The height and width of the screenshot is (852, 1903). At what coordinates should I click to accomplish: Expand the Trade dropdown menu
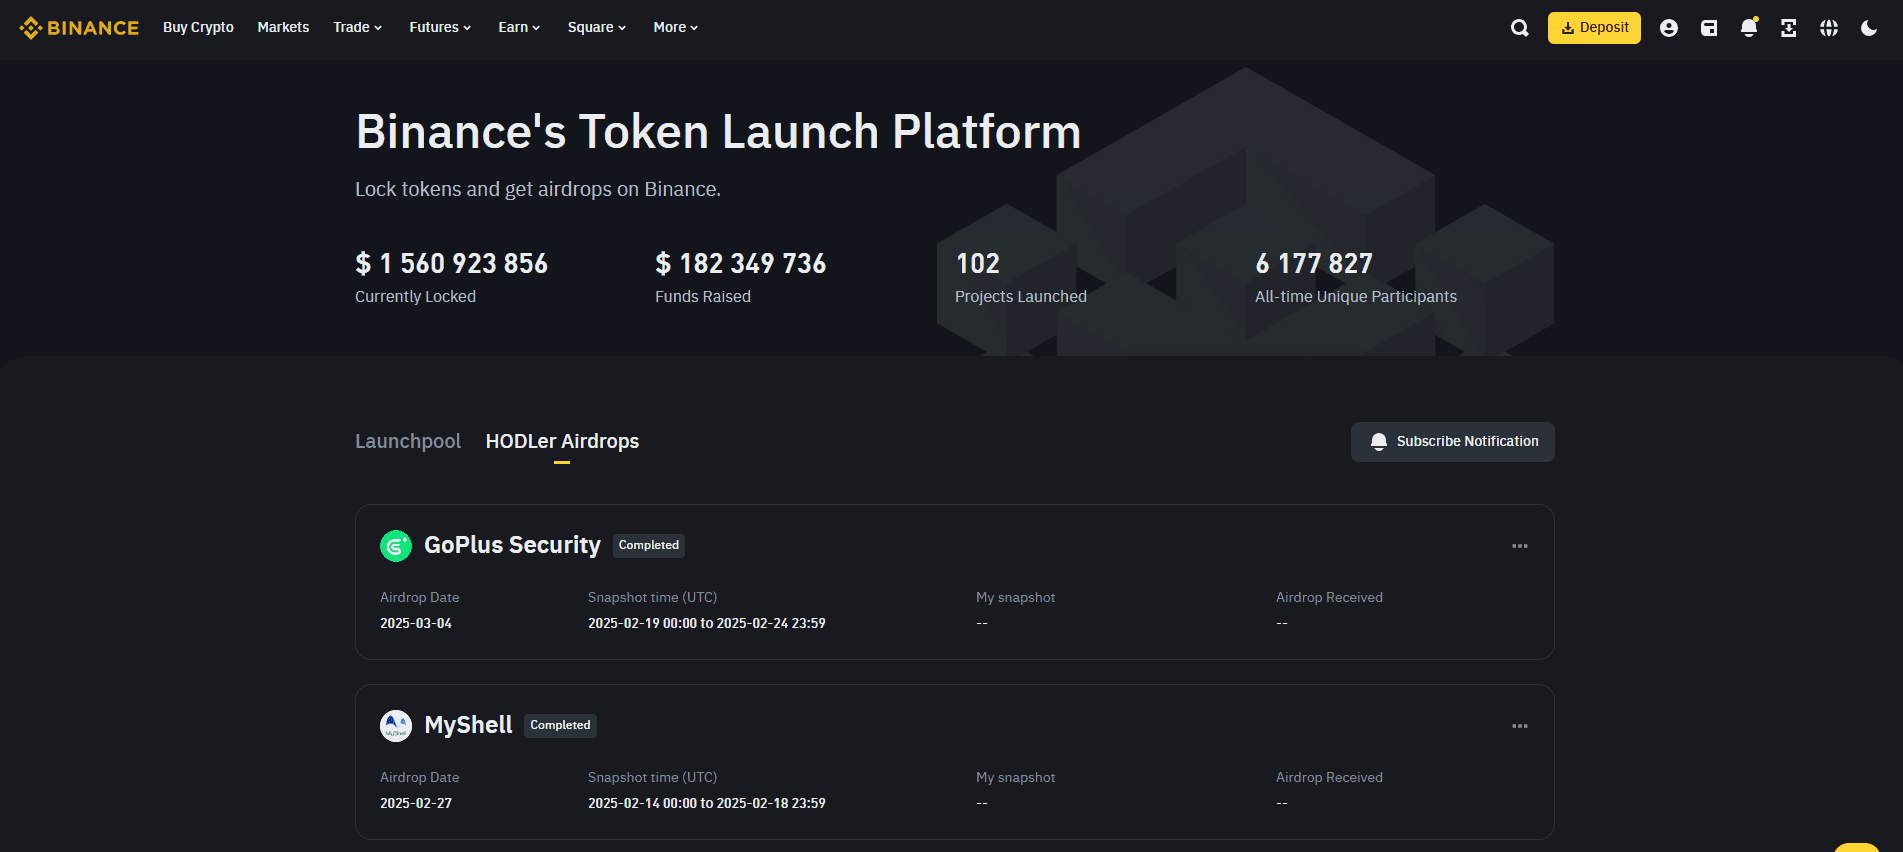tap(358, 28)
